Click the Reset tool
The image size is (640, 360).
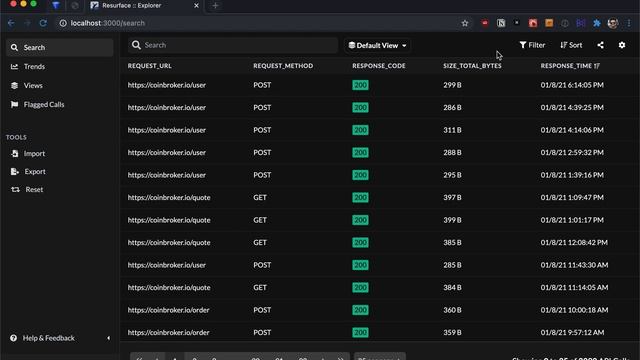point(34,189)
